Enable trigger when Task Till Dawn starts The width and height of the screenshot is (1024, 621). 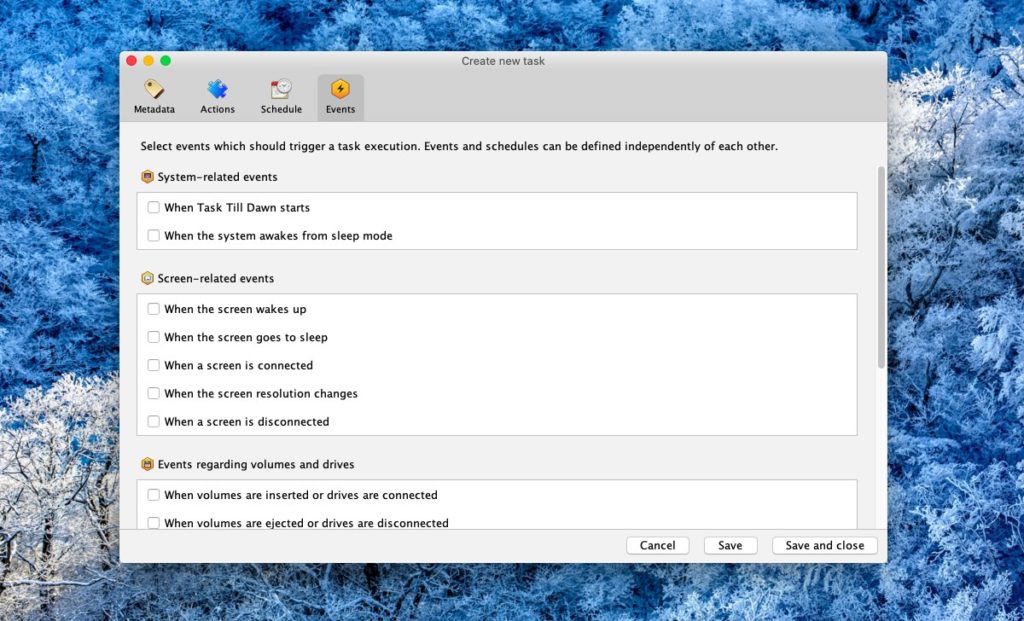pos(153,207)
